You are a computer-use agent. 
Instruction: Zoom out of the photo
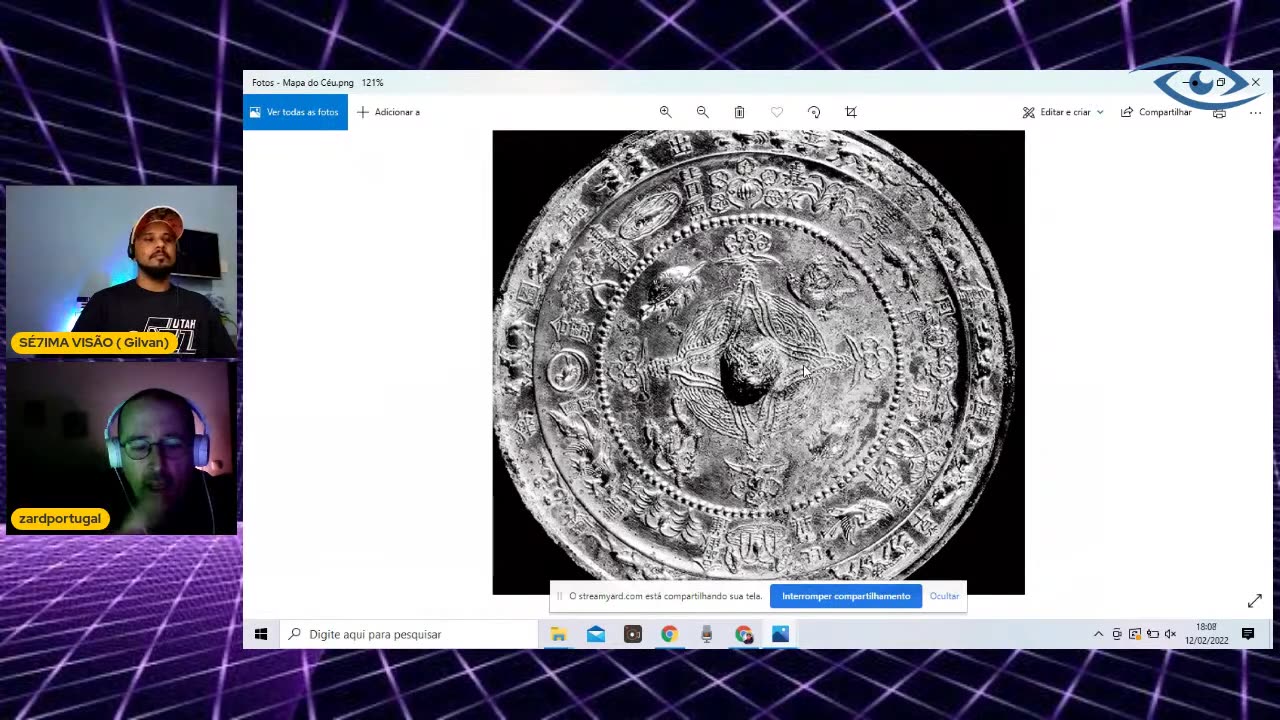point(702,112)
